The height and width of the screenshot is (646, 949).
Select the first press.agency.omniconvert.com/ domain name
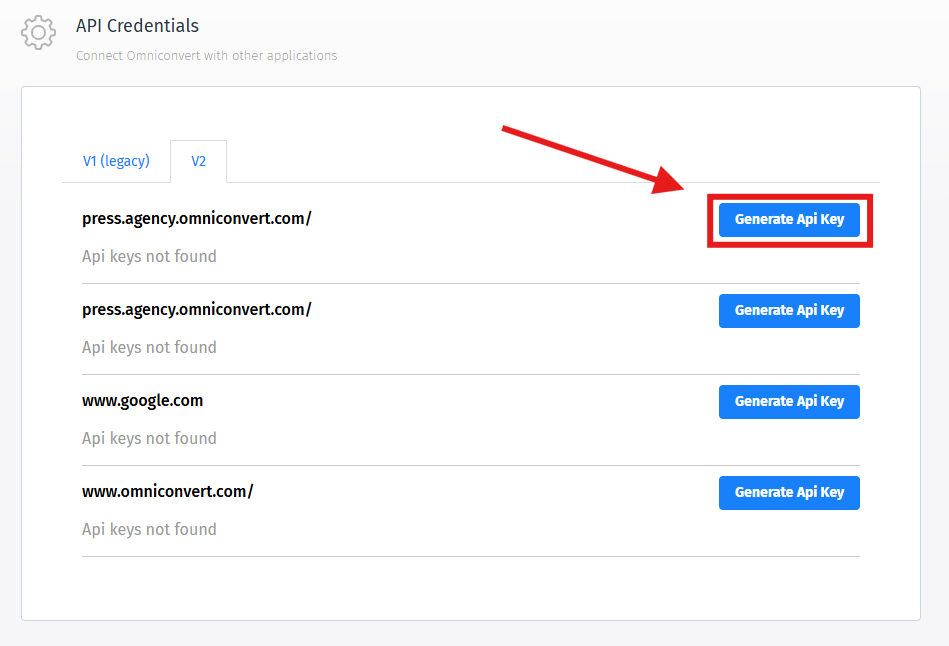coord(196,218)
